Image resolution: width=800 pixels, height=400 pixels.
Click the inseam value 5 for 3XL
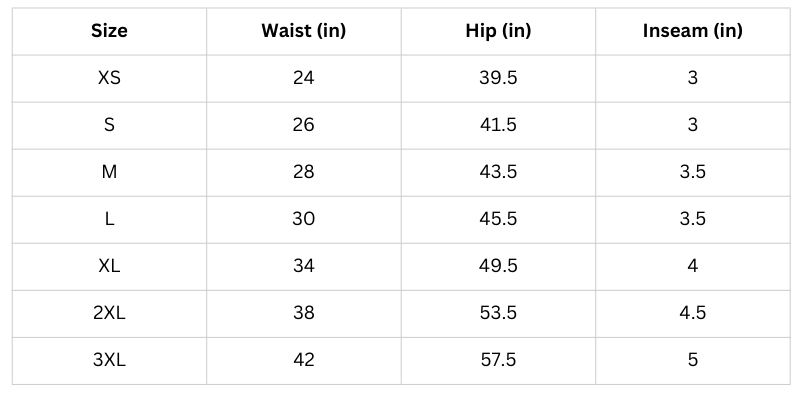point(693,360)
